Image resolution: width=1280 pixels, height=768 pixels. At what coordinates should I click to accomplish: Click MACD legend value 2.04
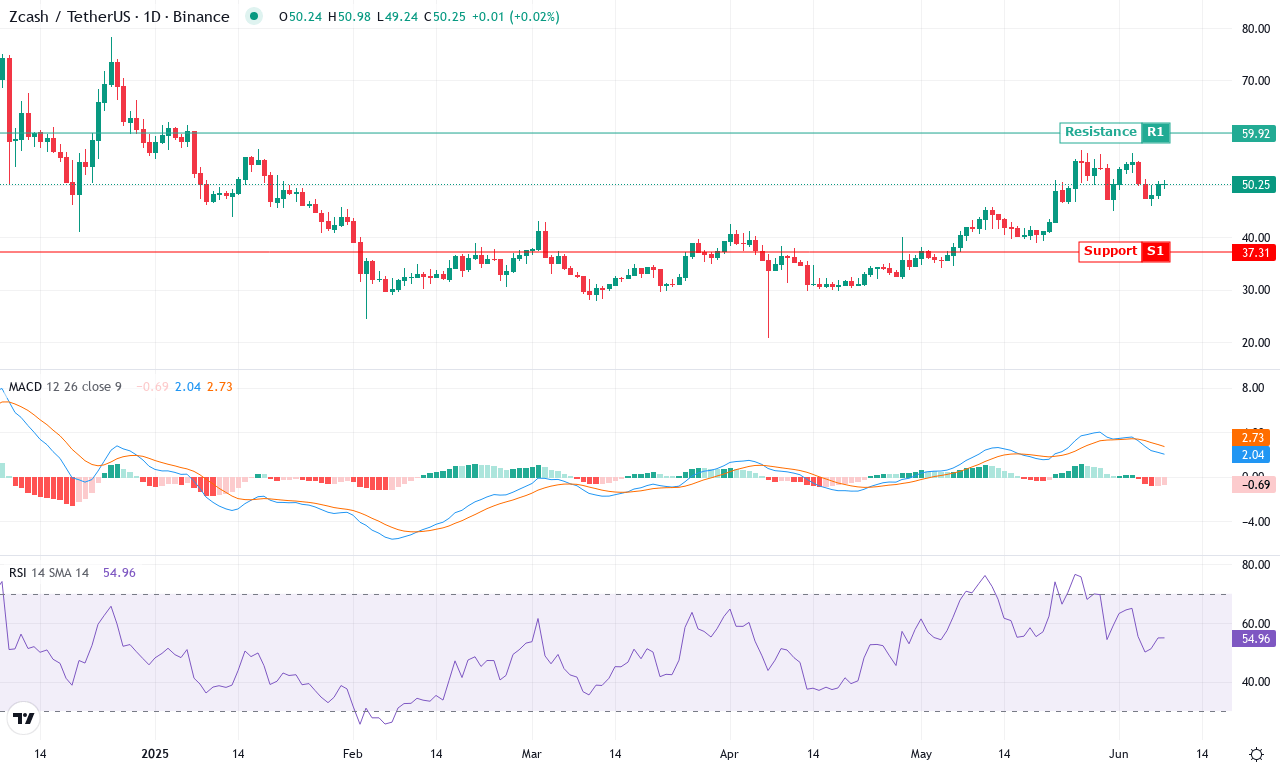click(x=187, y=387)
